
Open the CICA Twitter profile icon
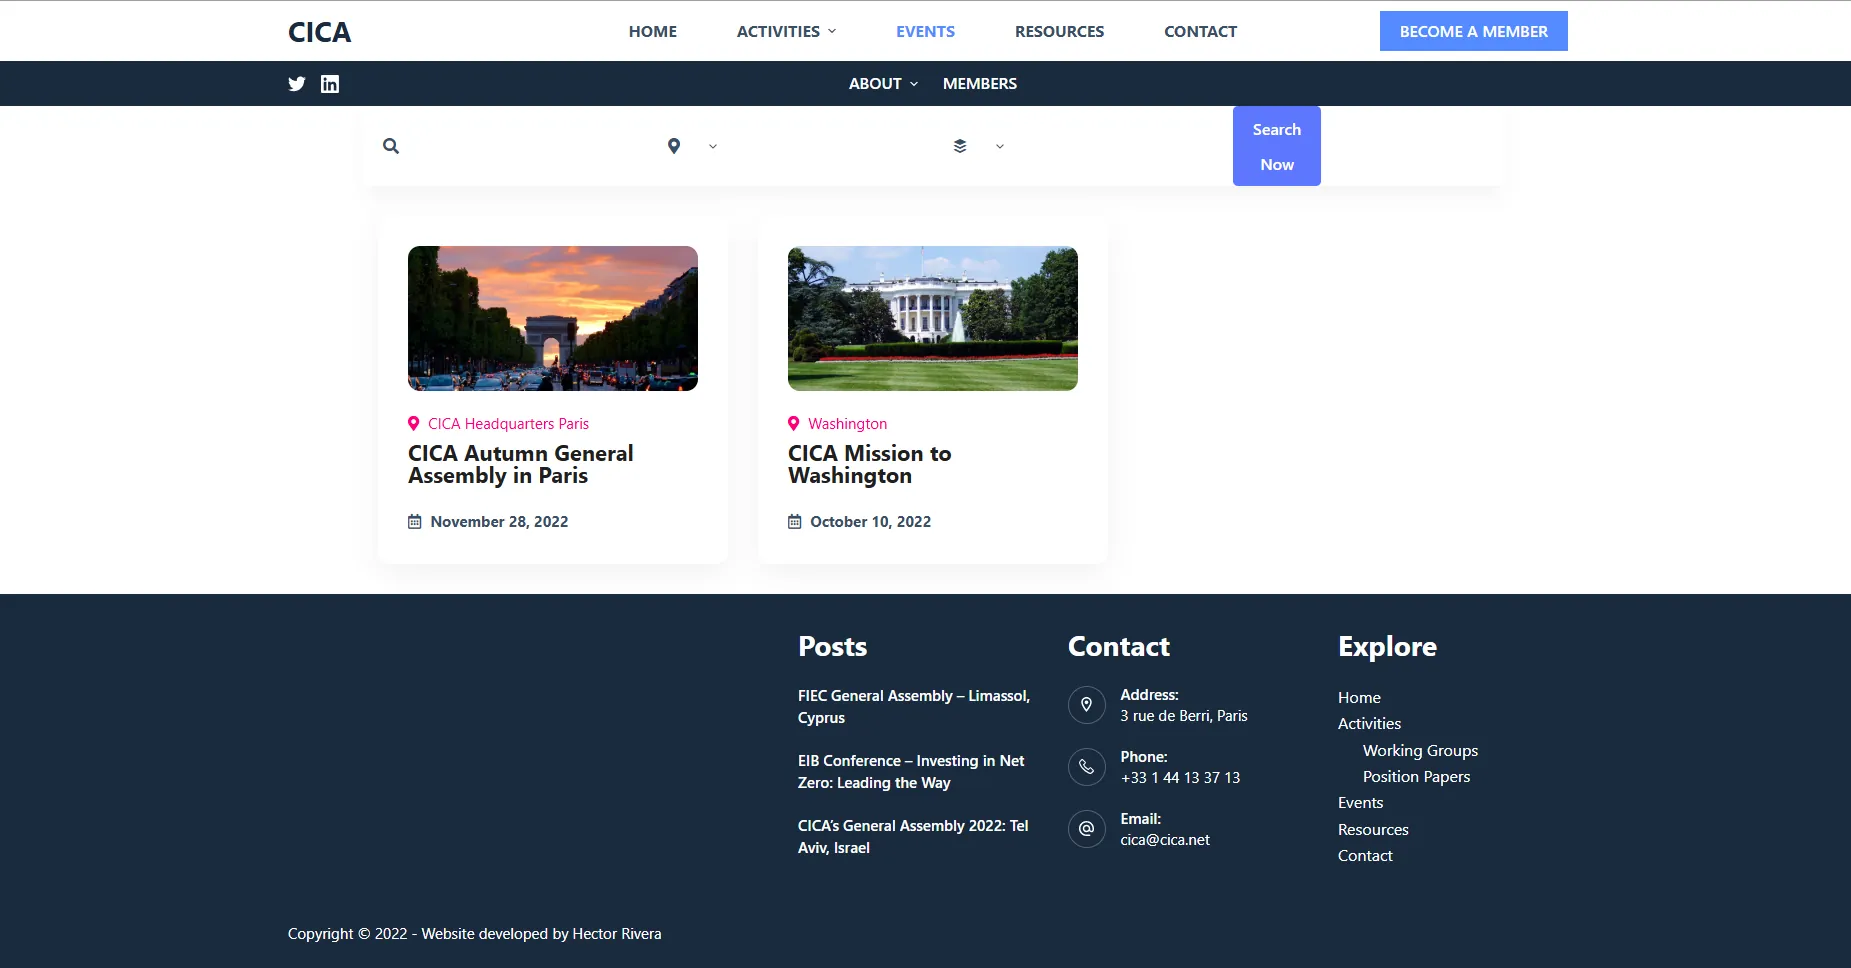pyautogui.click(x=297, y=84)
